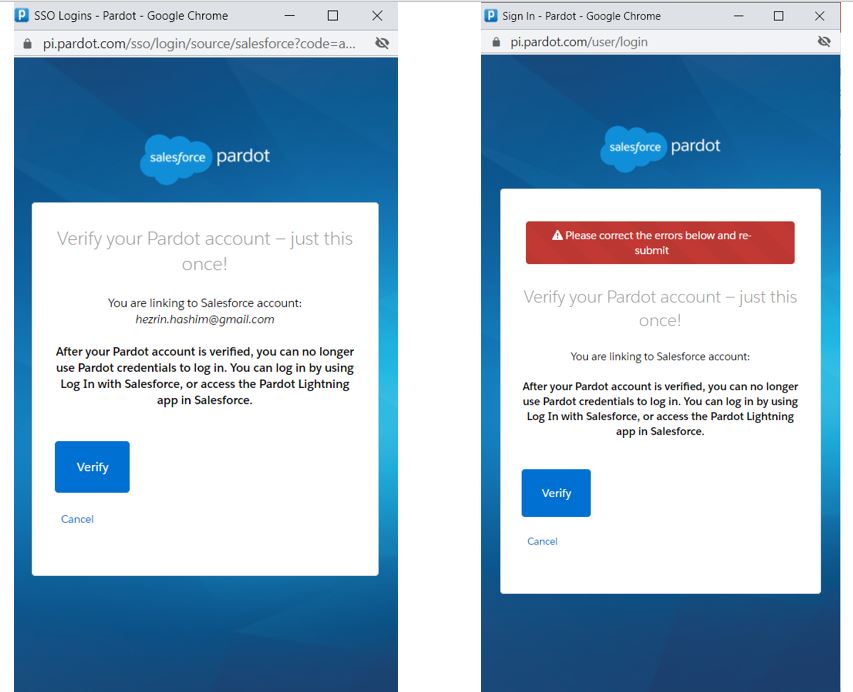Screen dimensions: 853x692
Task: Maximize the Sign In Chrome window
Action: pos(778,16)
